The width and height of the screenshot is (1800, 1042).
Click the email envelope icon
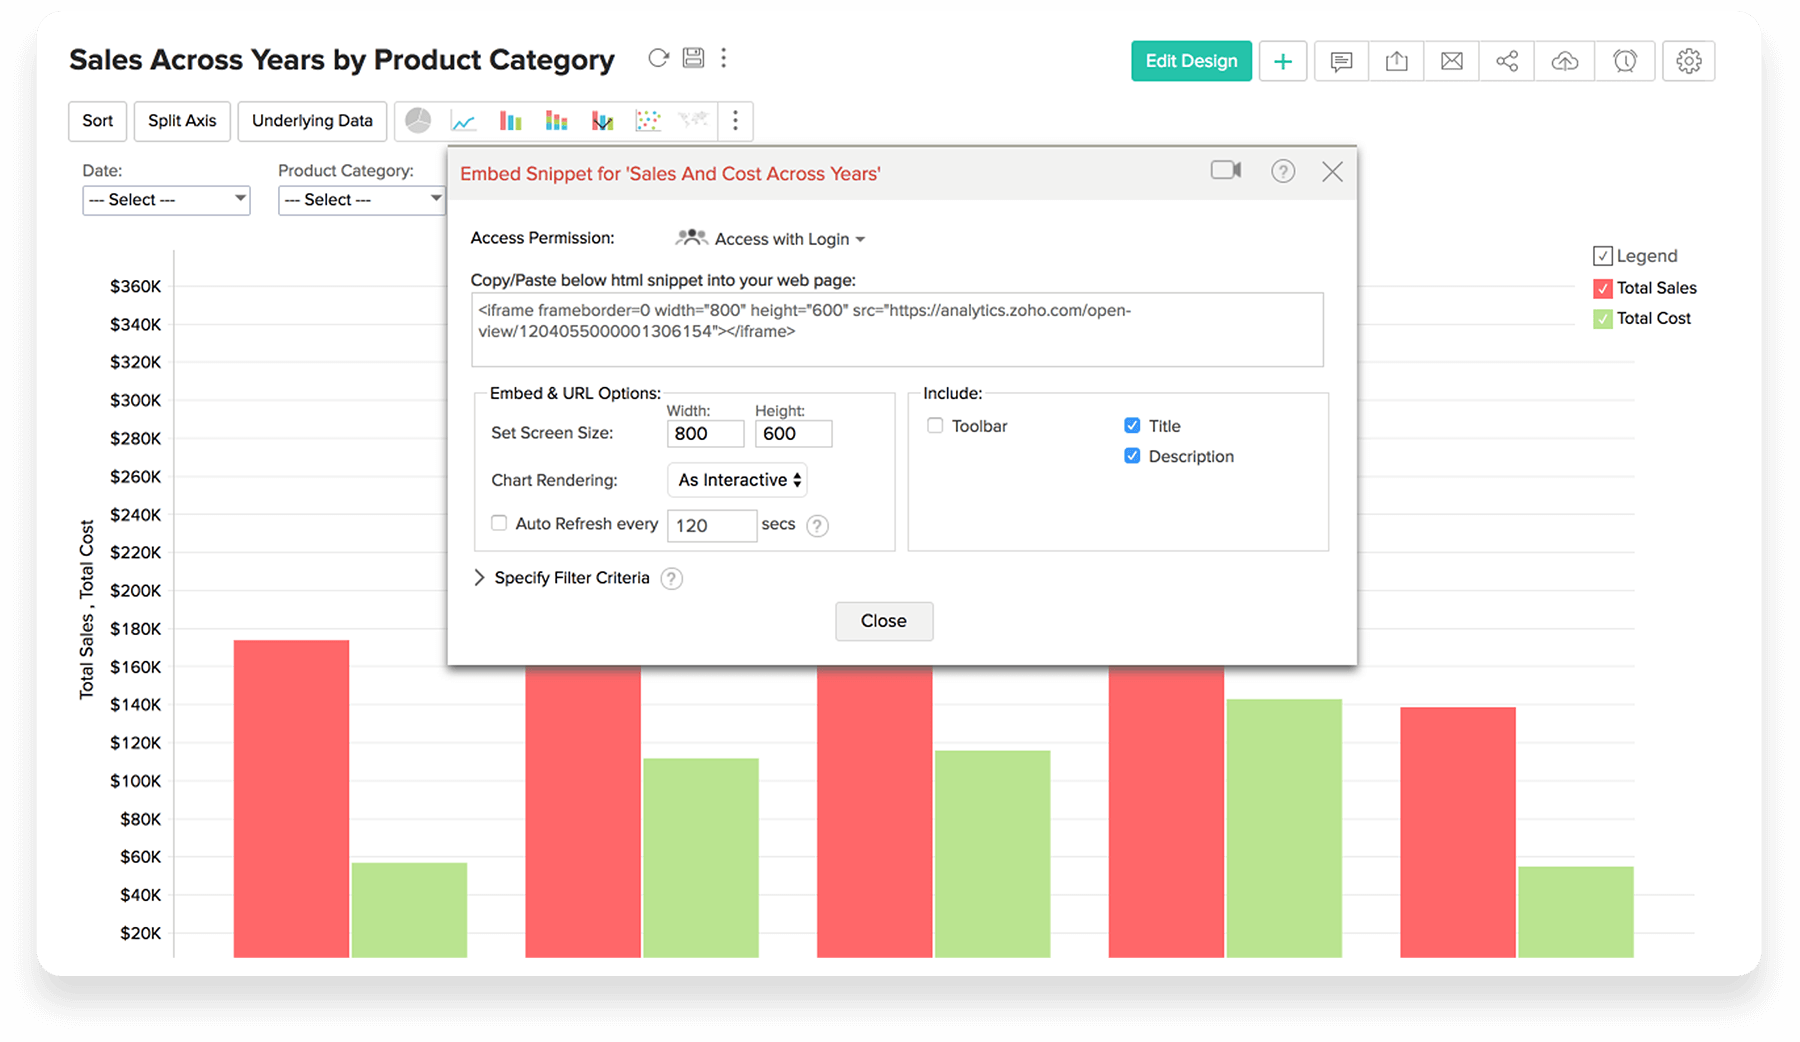coord(1452,61)
